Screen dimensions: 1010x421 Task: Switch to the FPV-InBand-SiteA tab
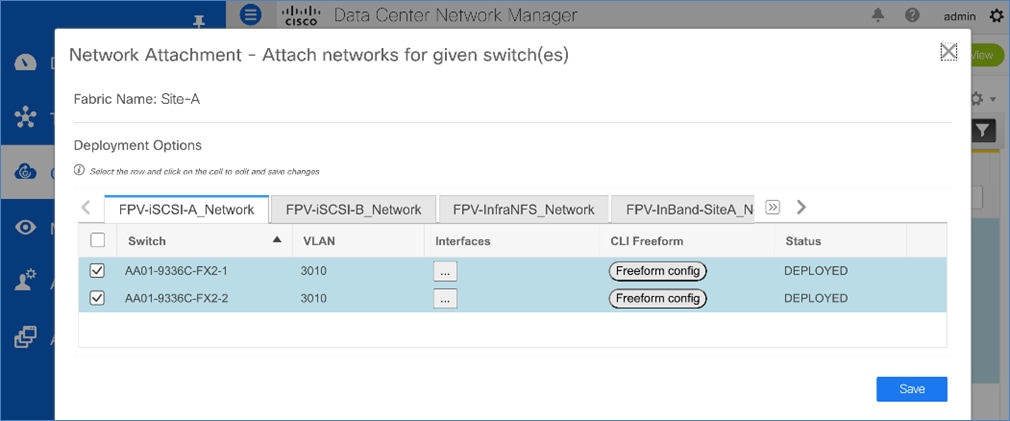coord(683,209)
